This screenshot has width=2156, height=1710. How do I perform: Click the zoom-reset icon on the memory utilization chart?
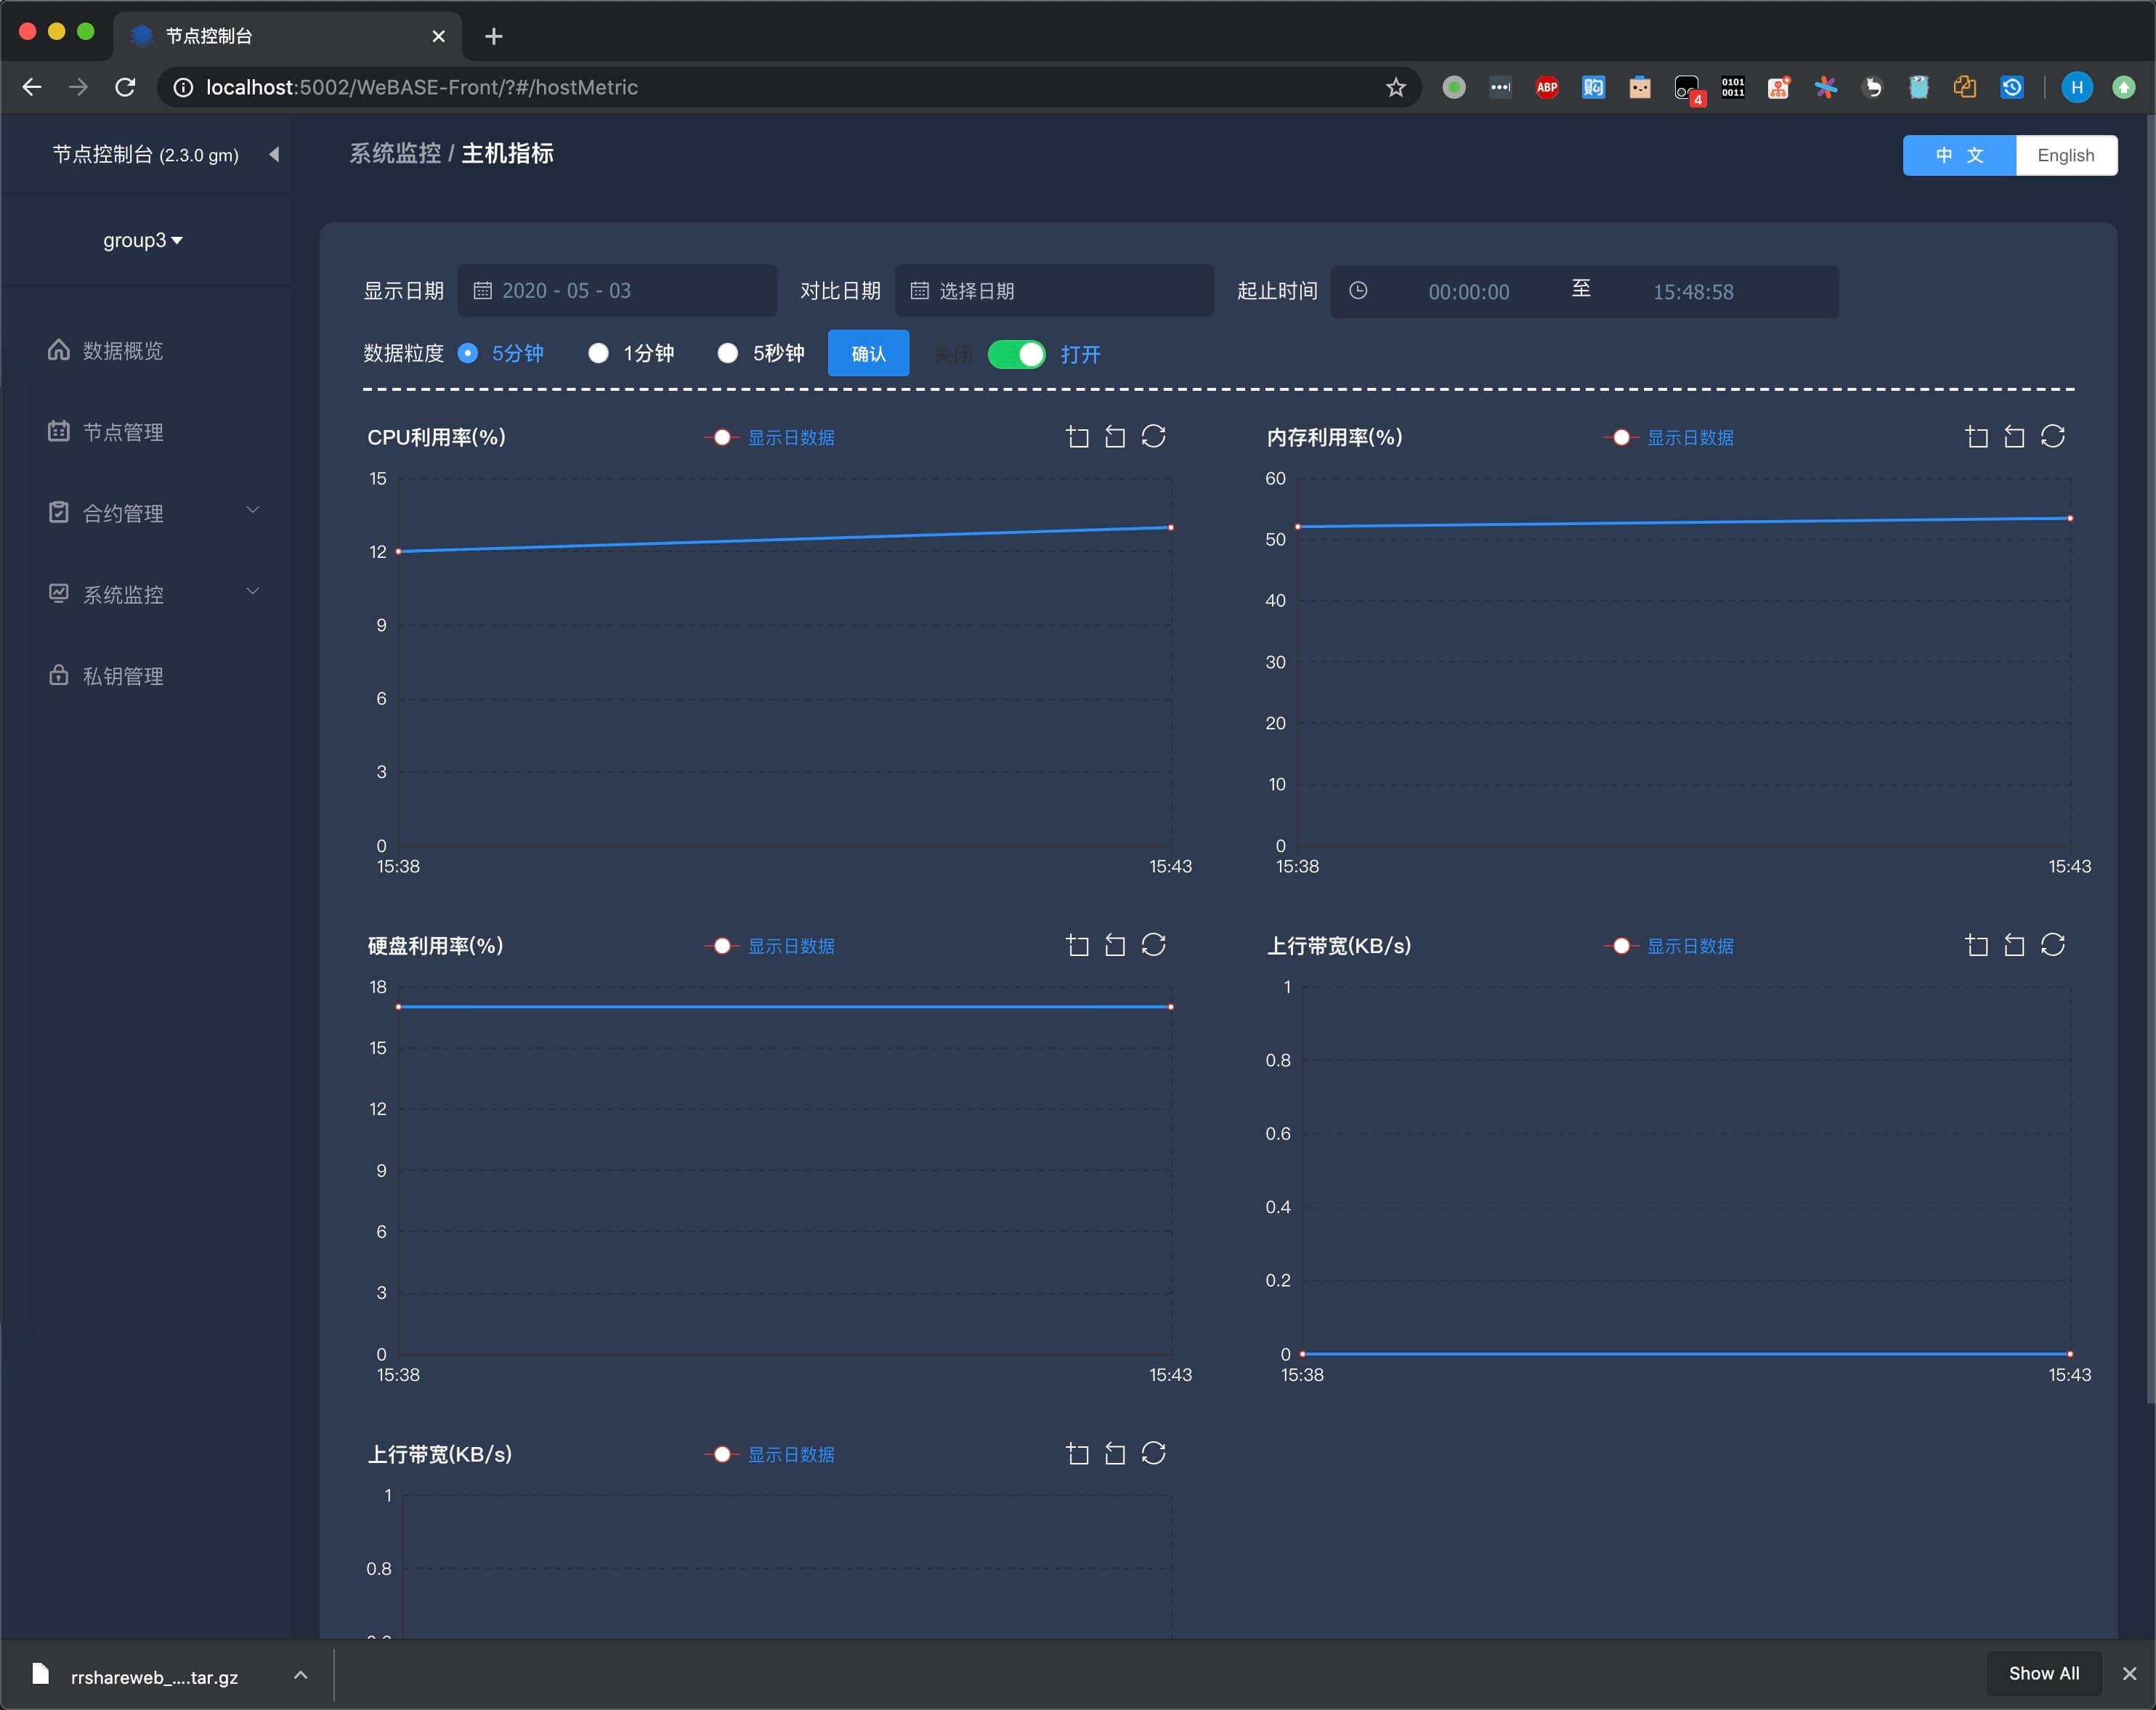[2014, 437]
